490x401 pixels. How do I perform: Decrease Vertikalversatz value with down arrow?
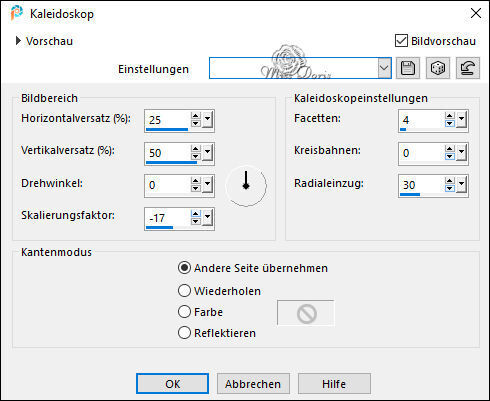pos(196,156)
